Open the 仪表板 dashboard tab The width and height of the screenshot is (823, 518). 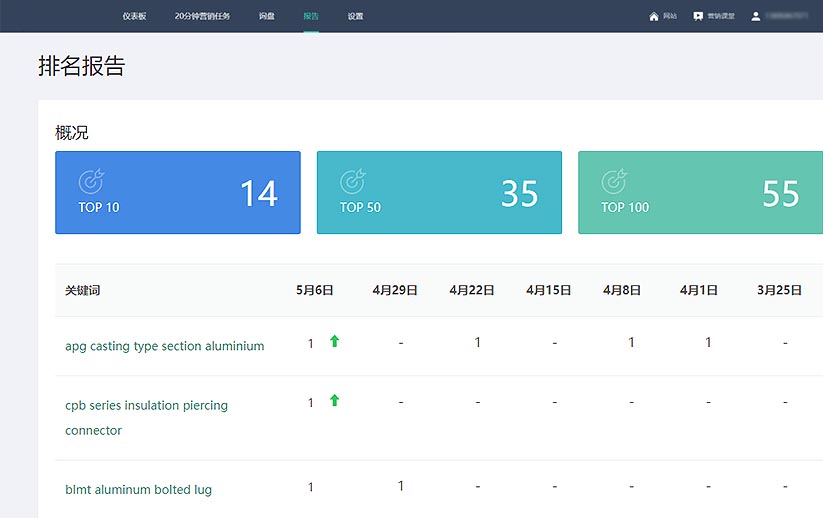(x=134, y=16)
